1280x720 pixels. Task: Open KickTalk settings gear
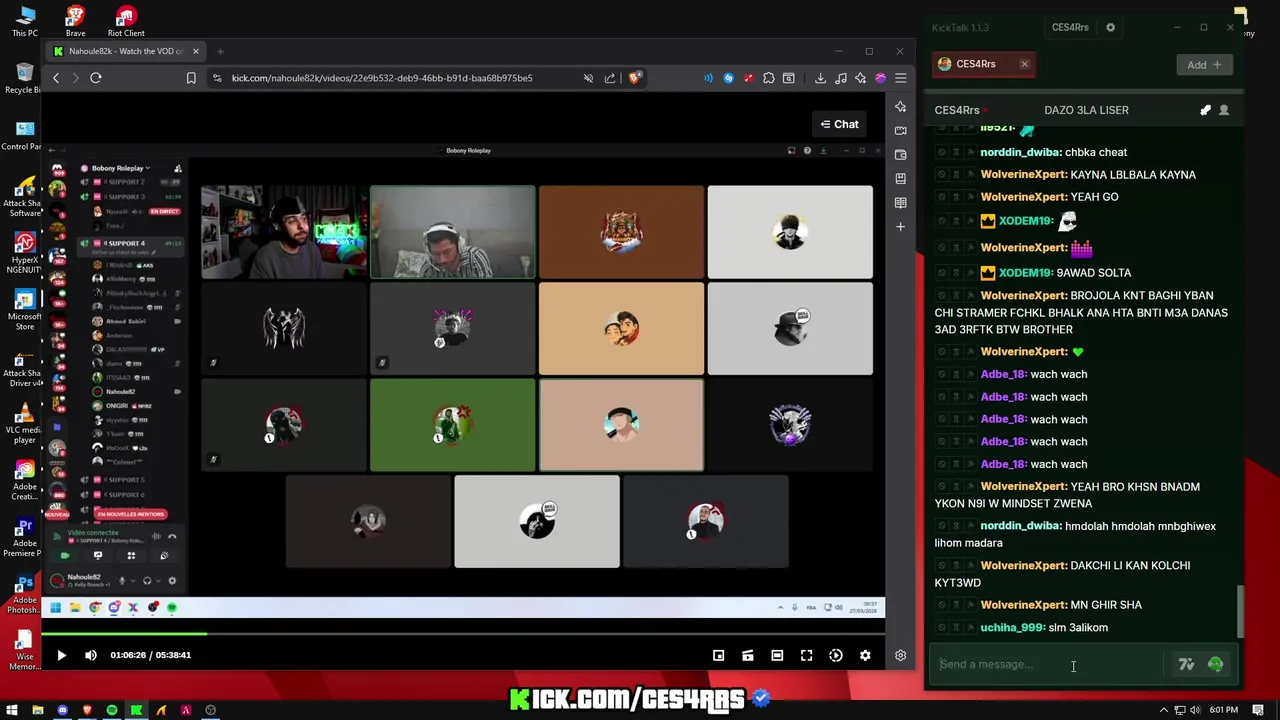[x=1110, y=28]
